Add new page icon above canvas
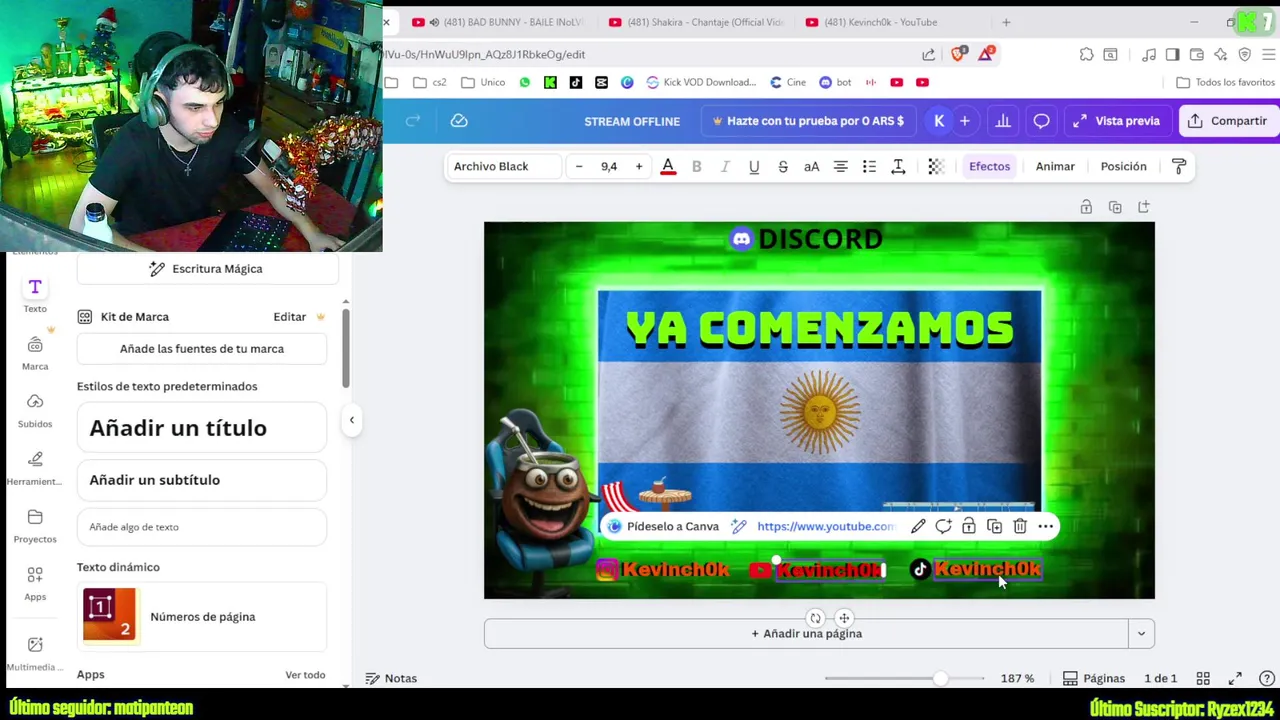The image size is (1280, 720). coord(1144,207)
